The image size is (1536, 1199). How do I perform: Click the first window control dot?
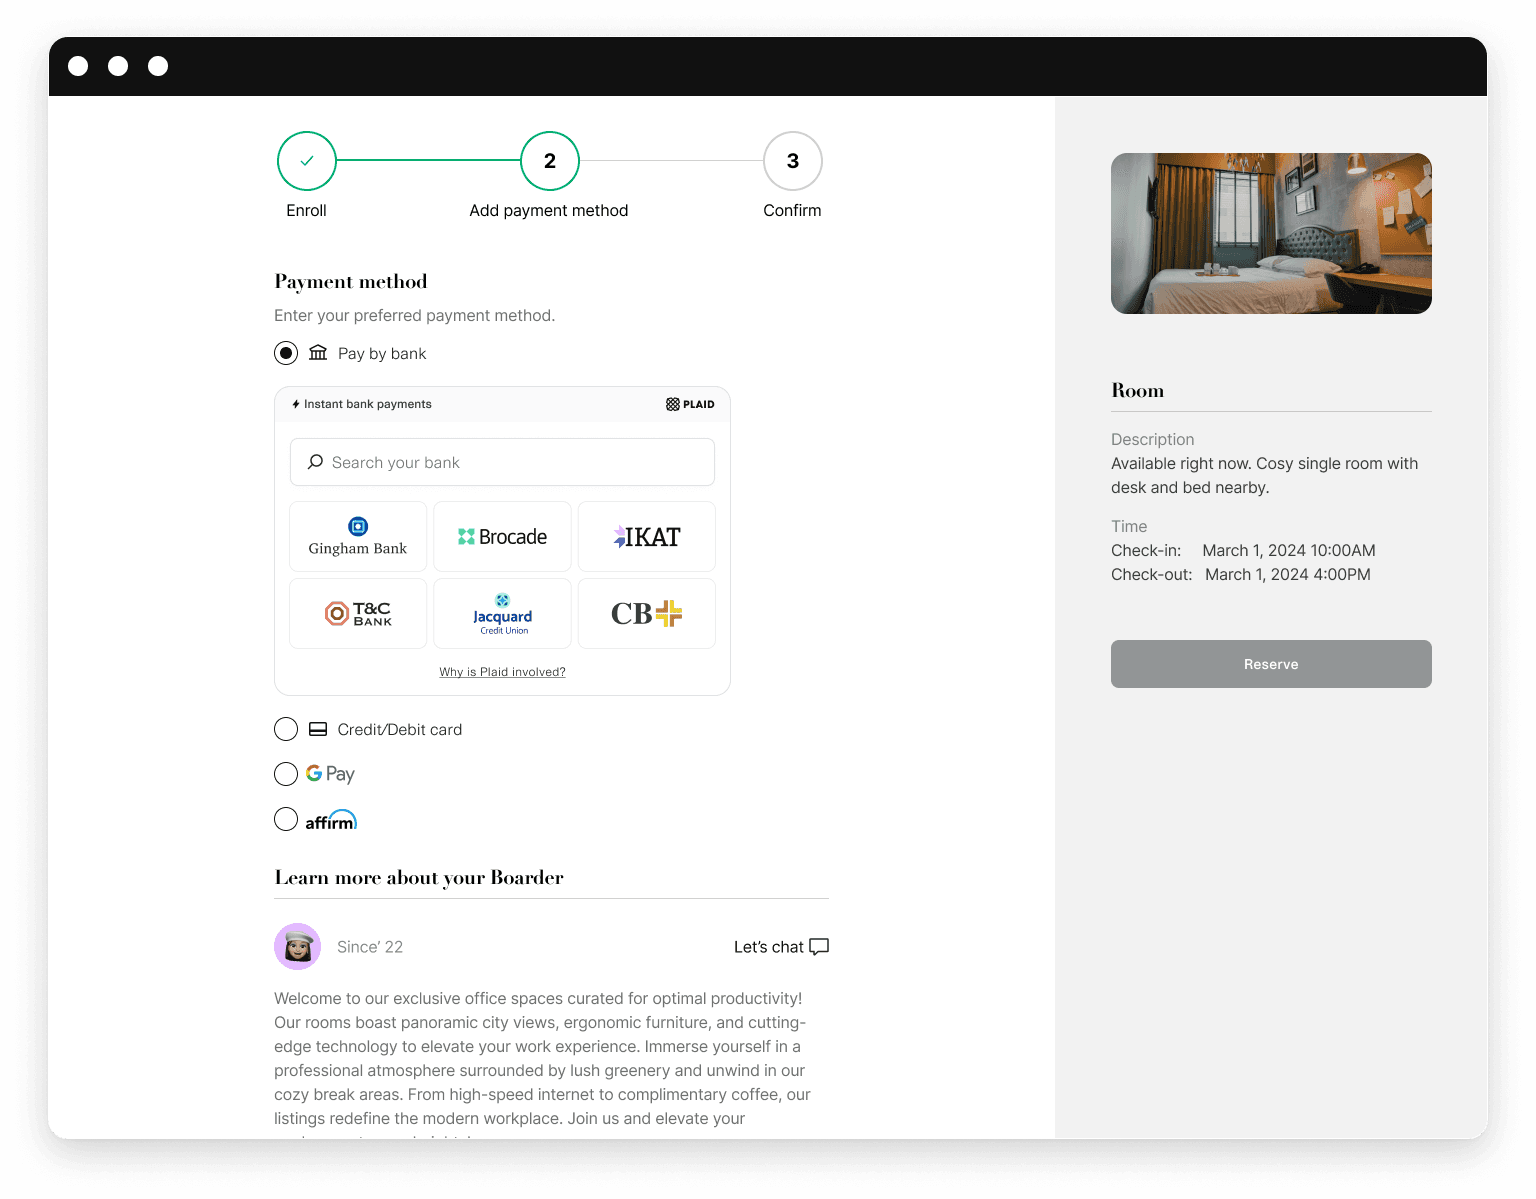click(x=78, y=66)
